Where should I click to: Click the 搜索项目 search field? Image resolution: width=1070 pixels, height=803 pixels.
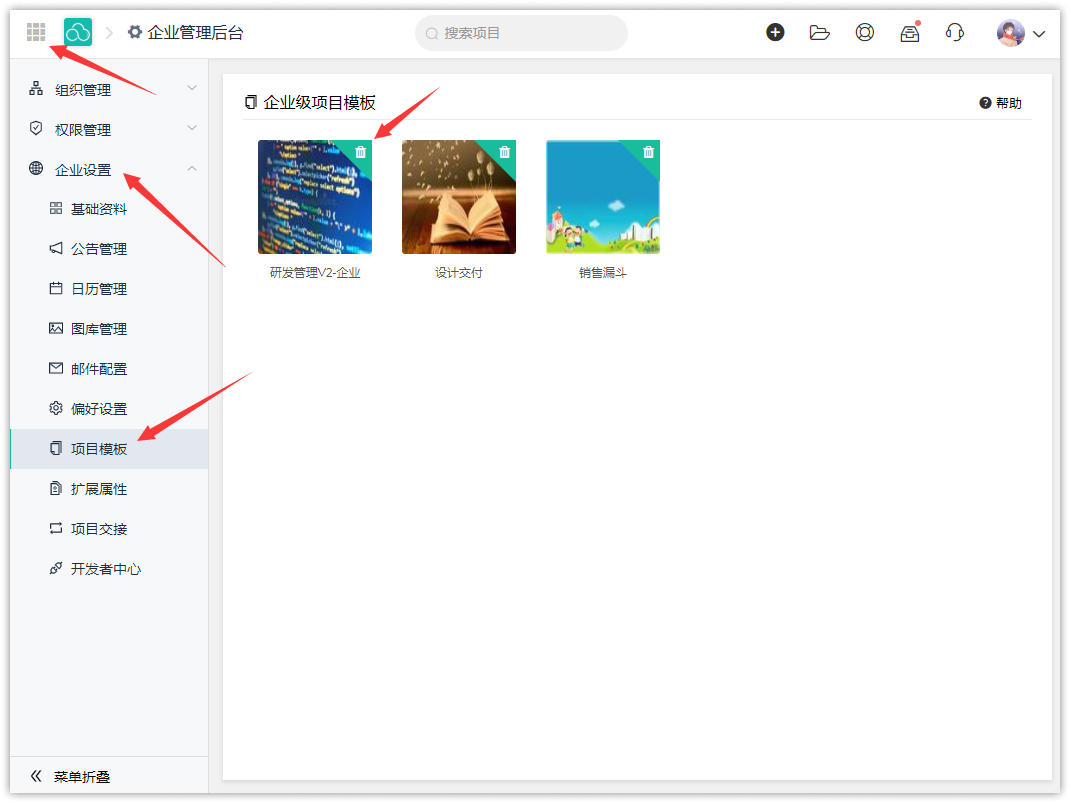(x=521, y=33)
